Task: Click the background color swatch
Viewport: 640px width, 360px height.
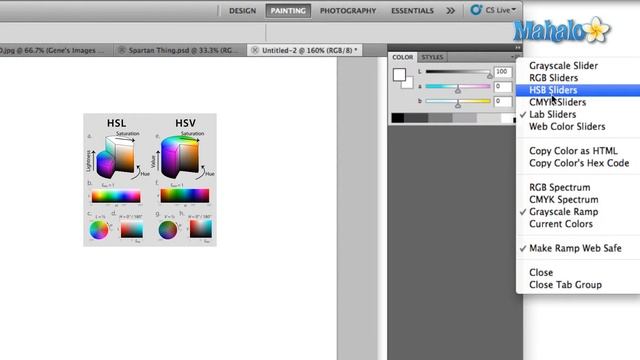Action: [x=408, y=84]
